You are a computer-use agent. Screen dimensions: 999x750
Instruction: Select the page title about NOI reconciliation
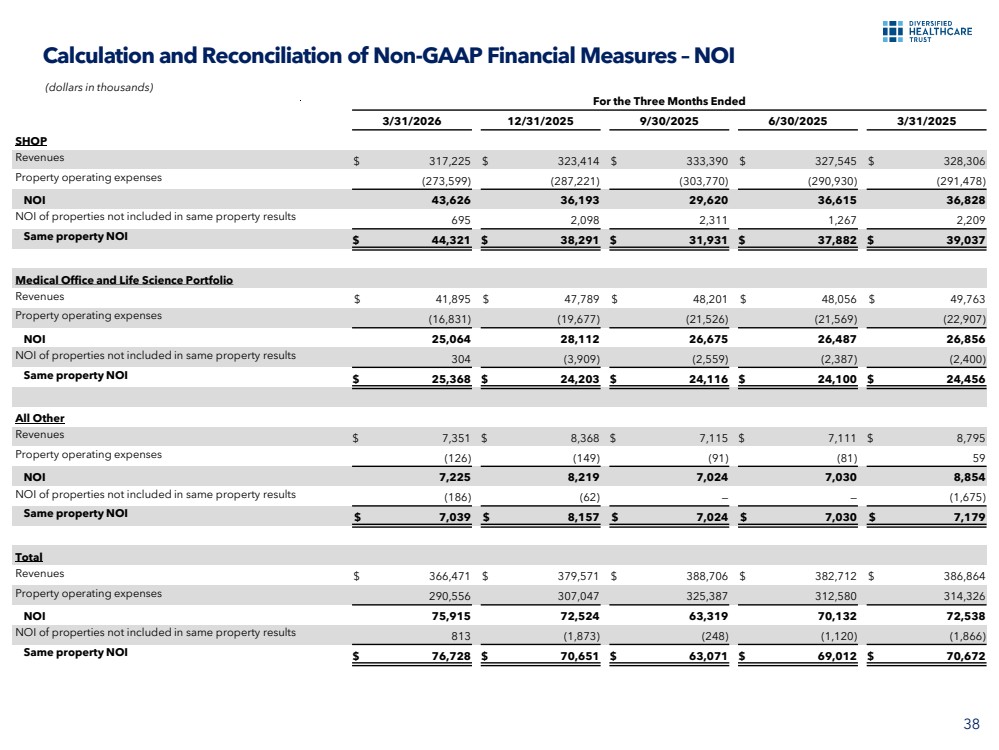[389, 55]
